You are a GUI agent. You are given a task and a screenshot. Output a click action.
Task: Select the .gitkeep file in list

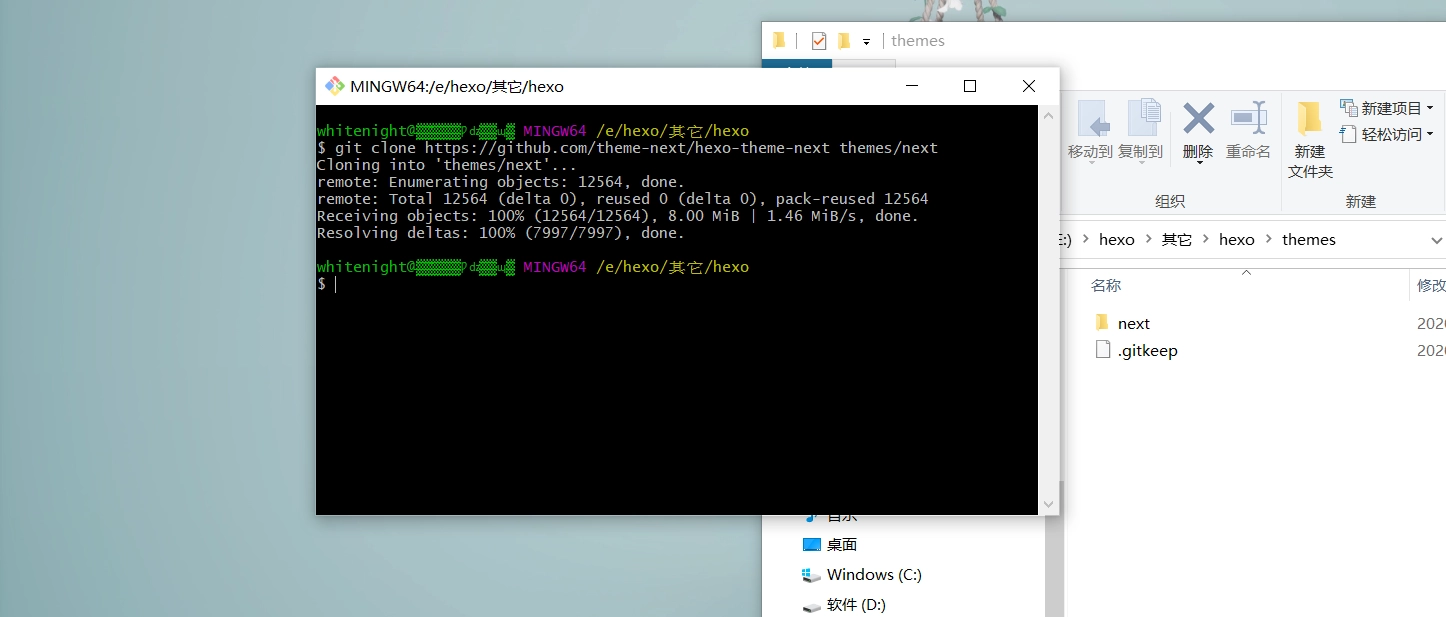(1147, 351)
